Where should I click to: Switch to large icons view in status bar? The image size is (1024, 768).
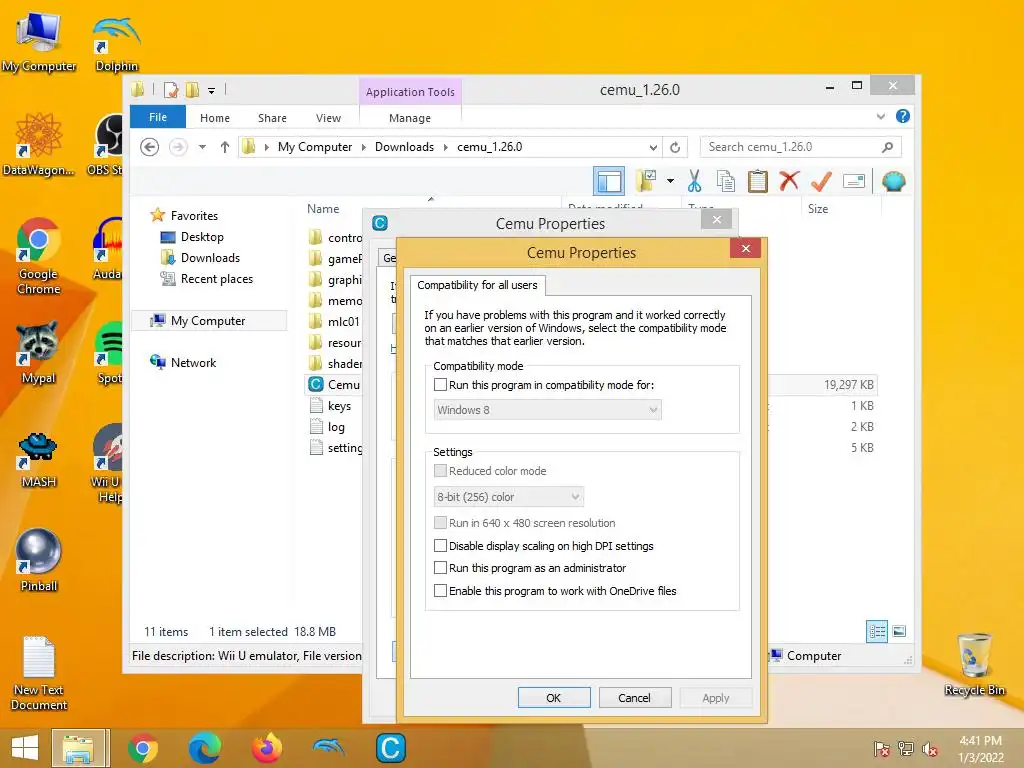899,631
